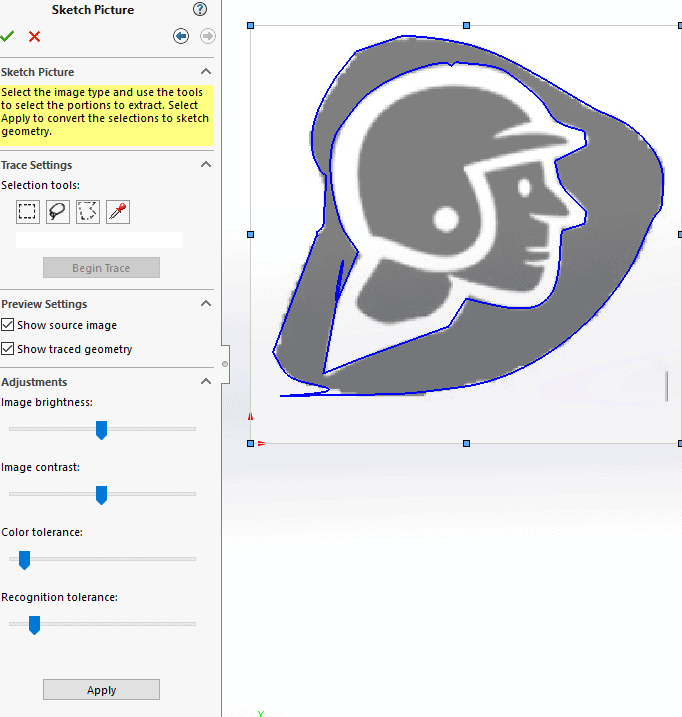Screen dimensions: 682x717
Task: Click the selected color field below selection tools
Action: 99,240
